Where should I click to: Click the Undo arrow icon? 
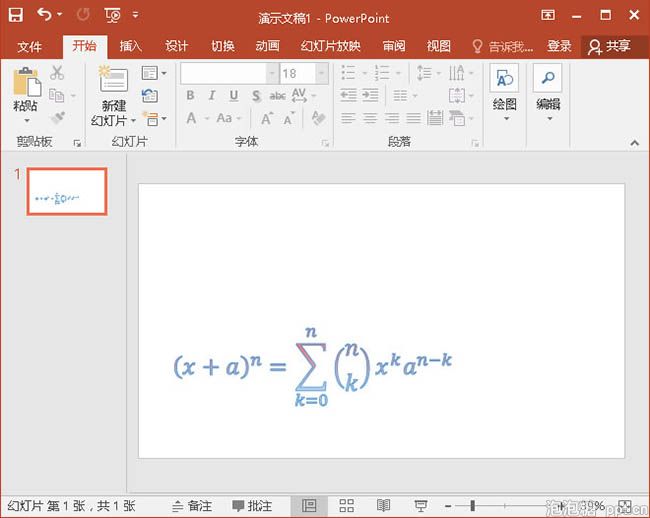45,15
